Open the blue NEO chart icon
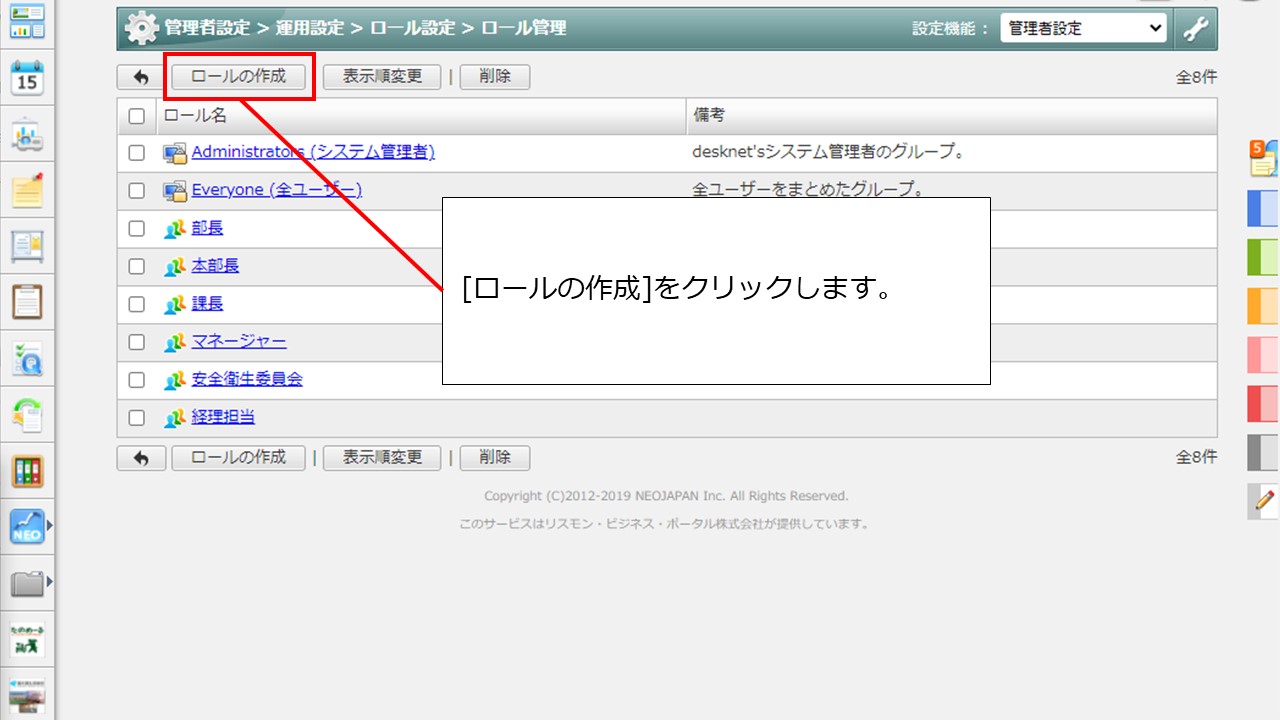This screenshot has width=1280, height=720. pyautogui.click(x=27, y=525)
